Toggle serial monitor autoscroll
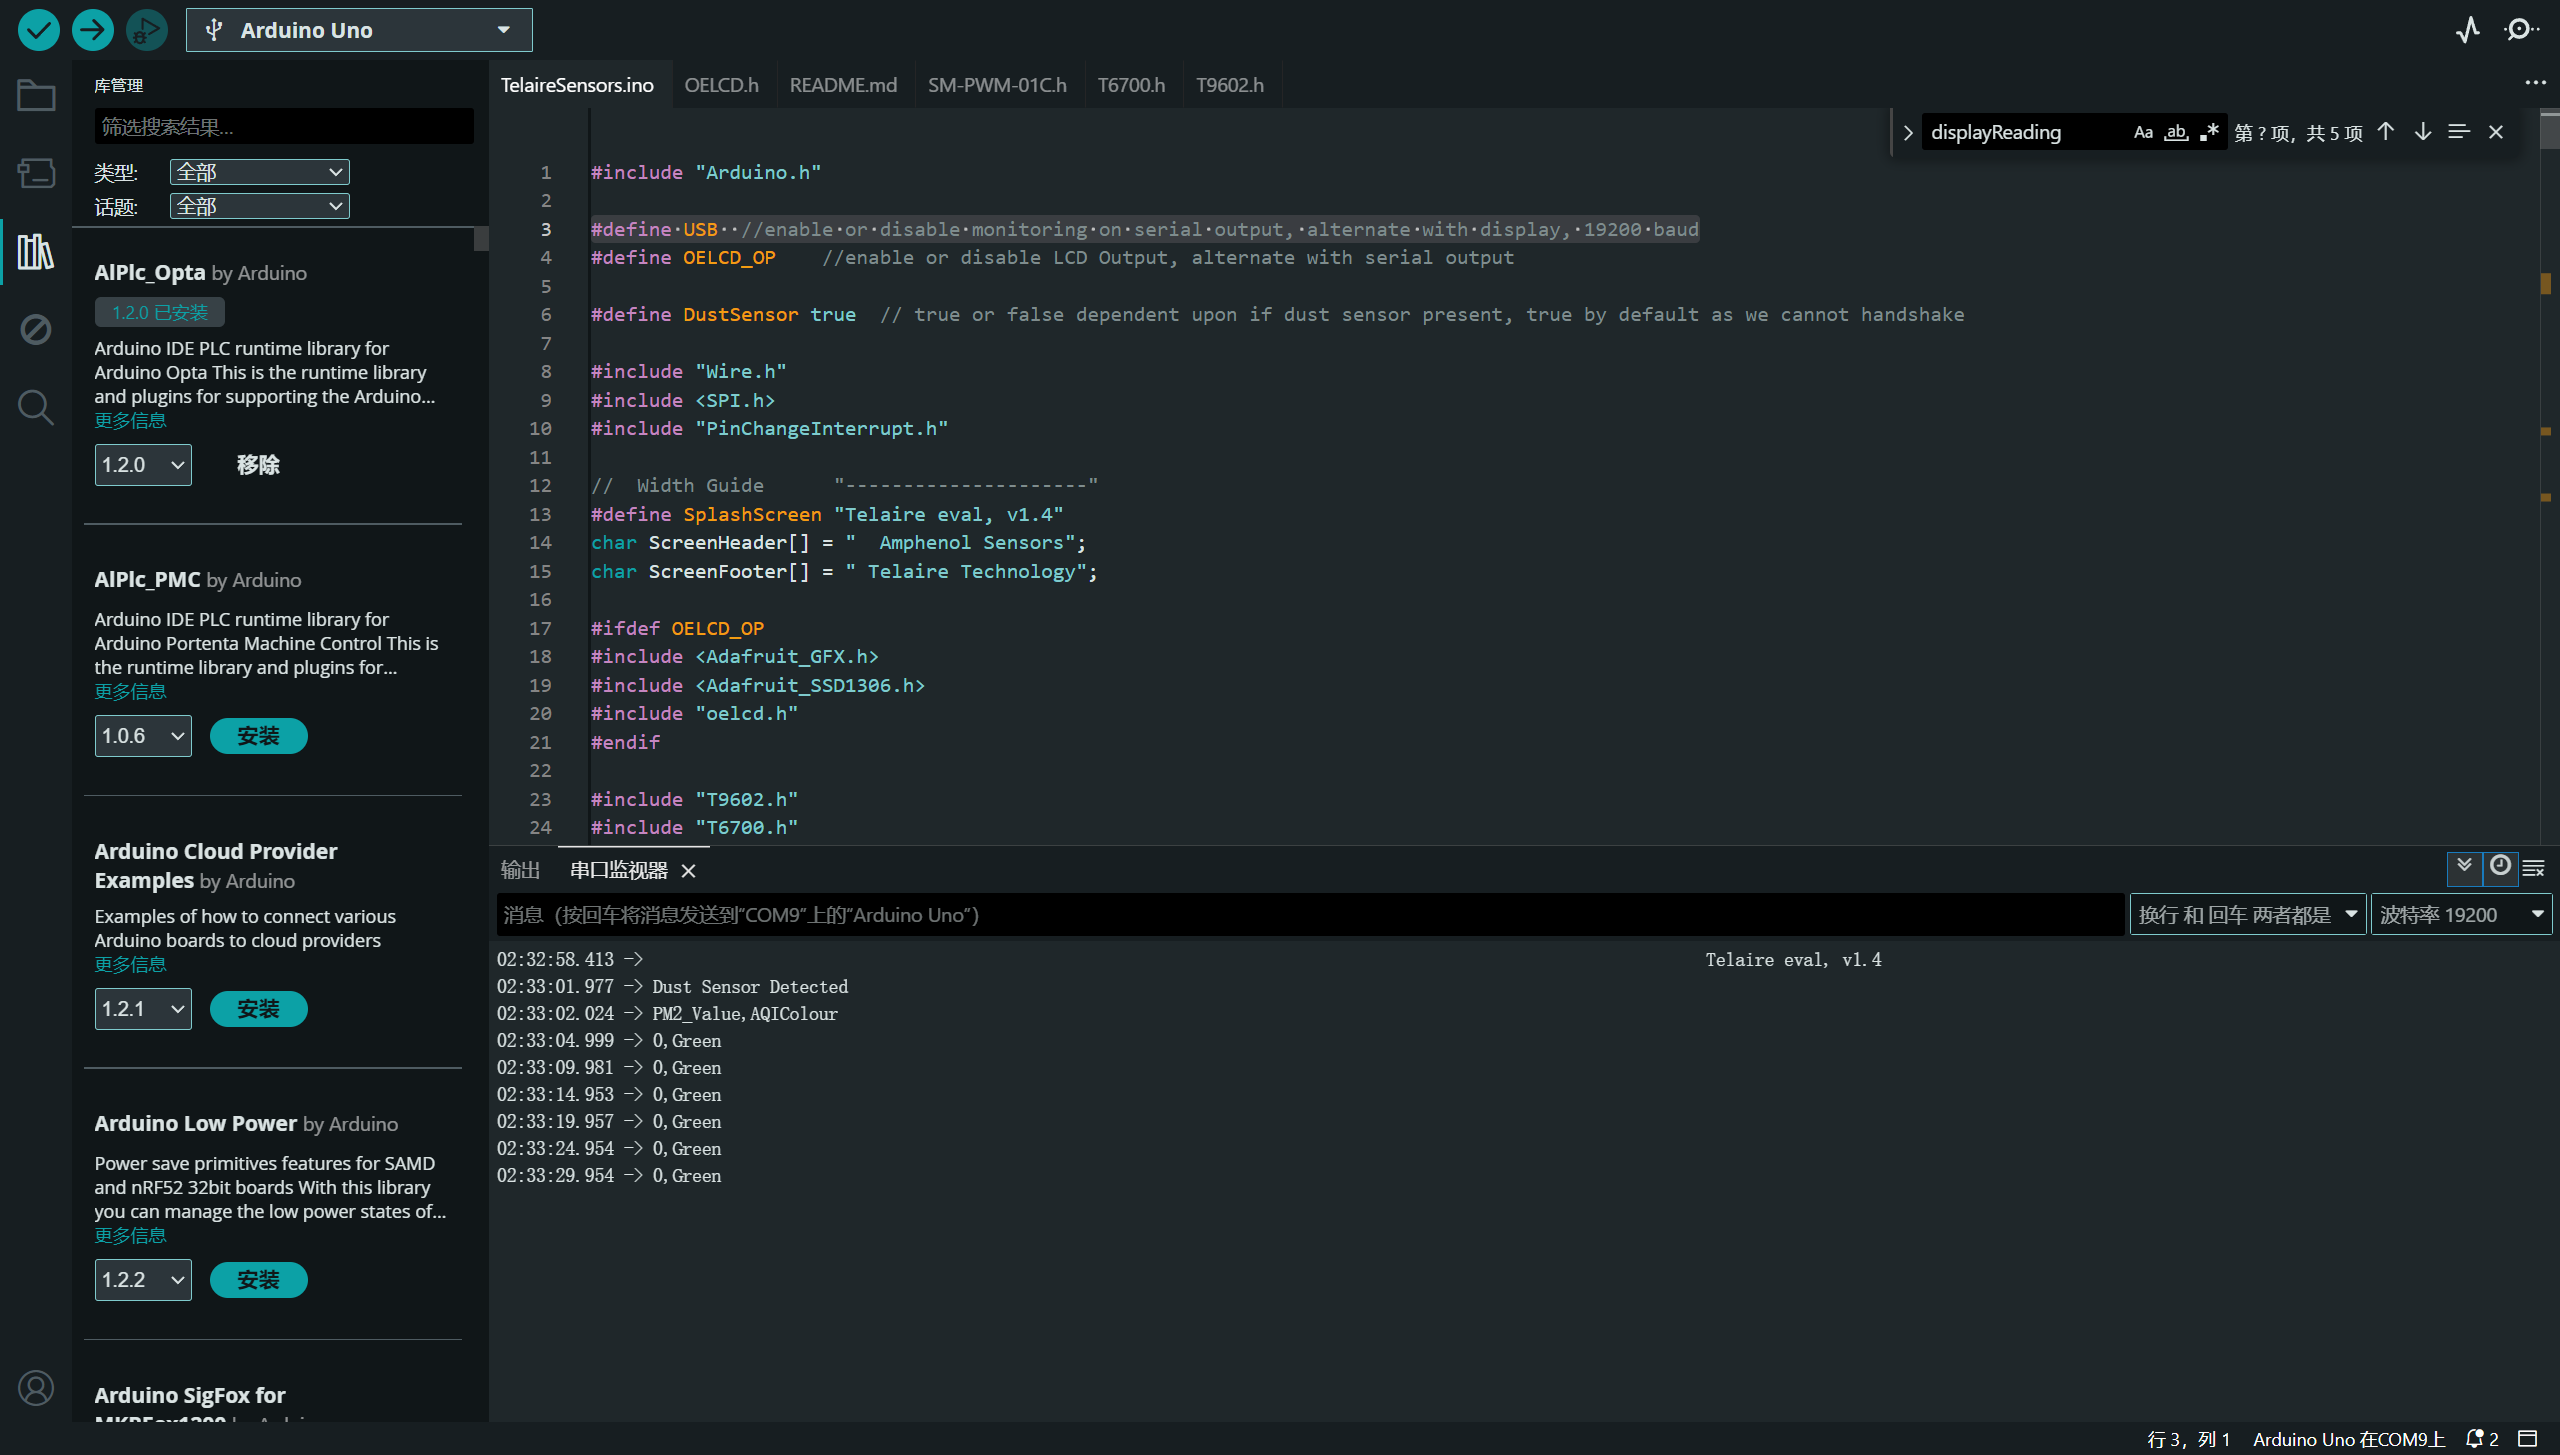Viewport: 2560px width, 1455px height. [2464, 866]
